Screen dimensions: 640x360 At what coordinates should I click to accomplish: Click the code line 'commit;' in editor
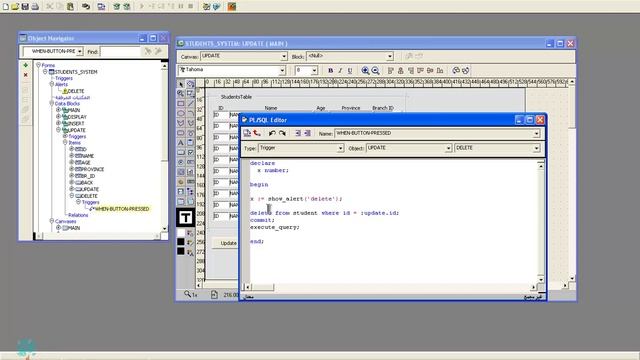262,220
